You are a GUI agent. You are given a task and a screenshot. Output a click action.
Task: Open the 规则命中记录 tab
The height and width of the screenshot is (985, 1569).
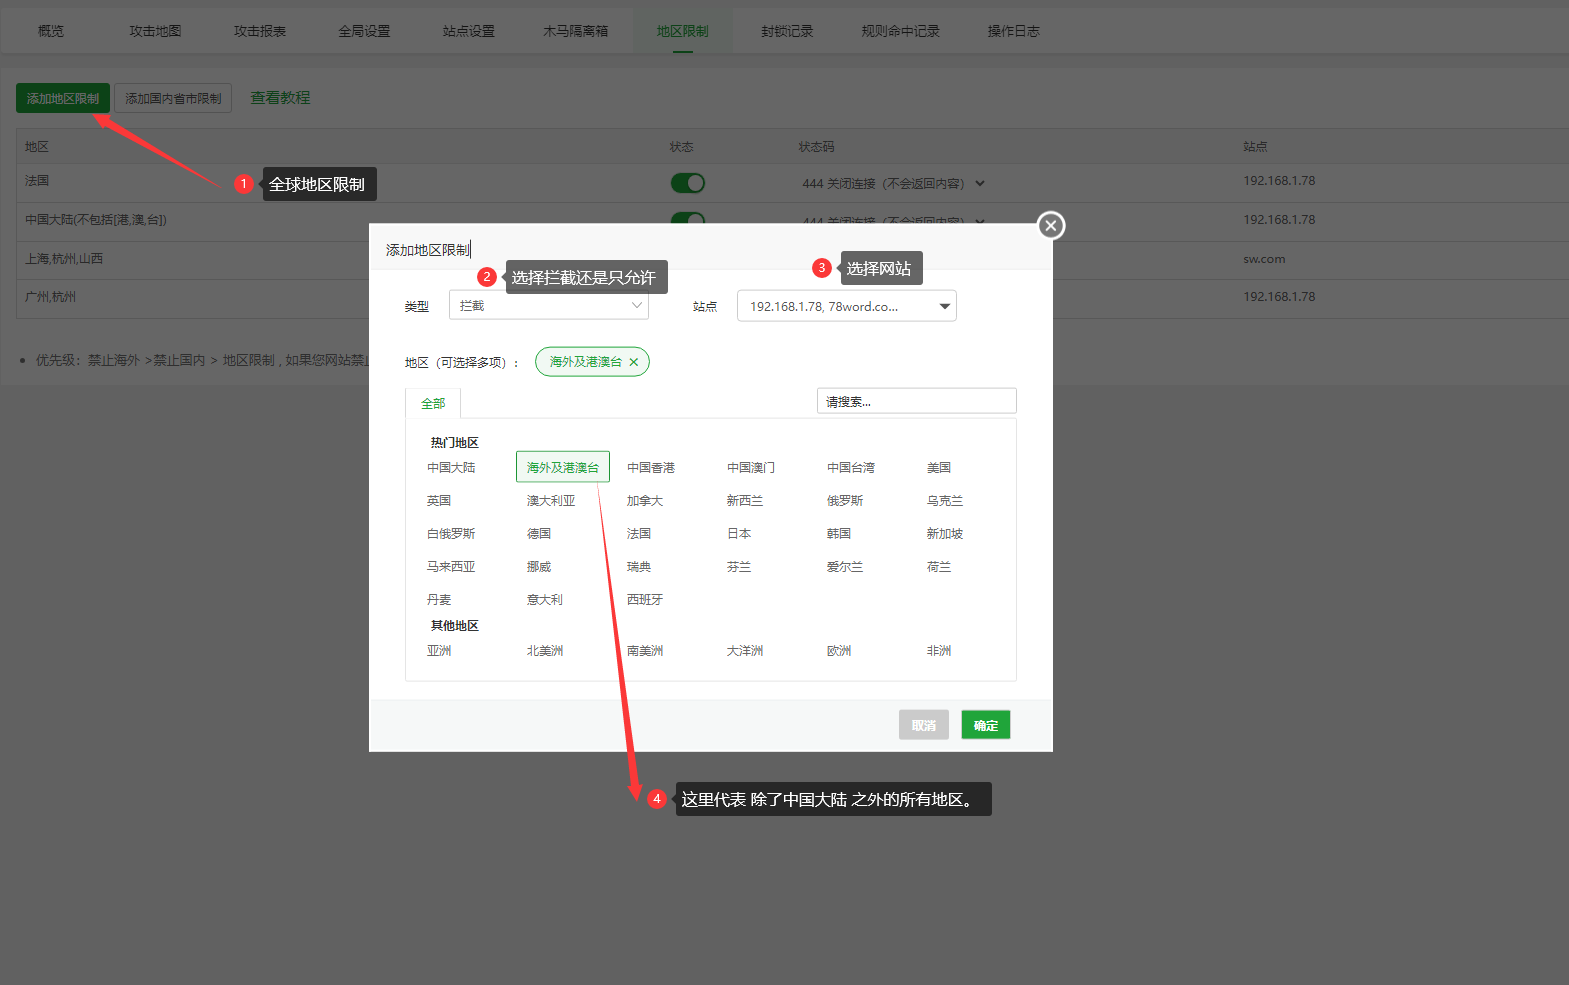[900, 31]
